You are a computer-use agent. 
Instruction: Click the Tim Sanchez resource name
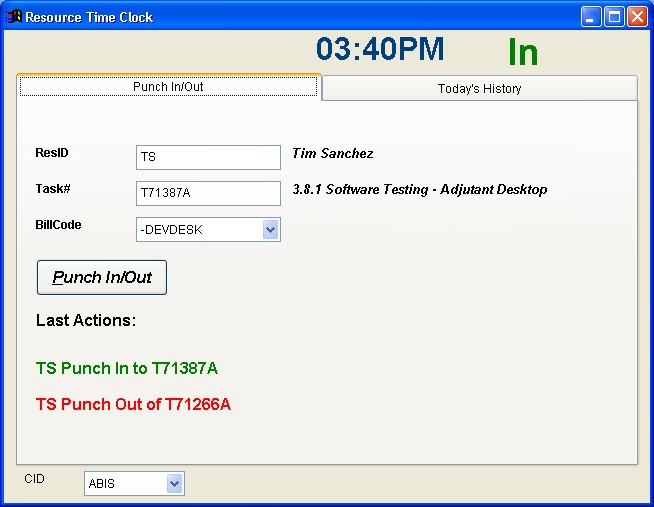[332, 154]
